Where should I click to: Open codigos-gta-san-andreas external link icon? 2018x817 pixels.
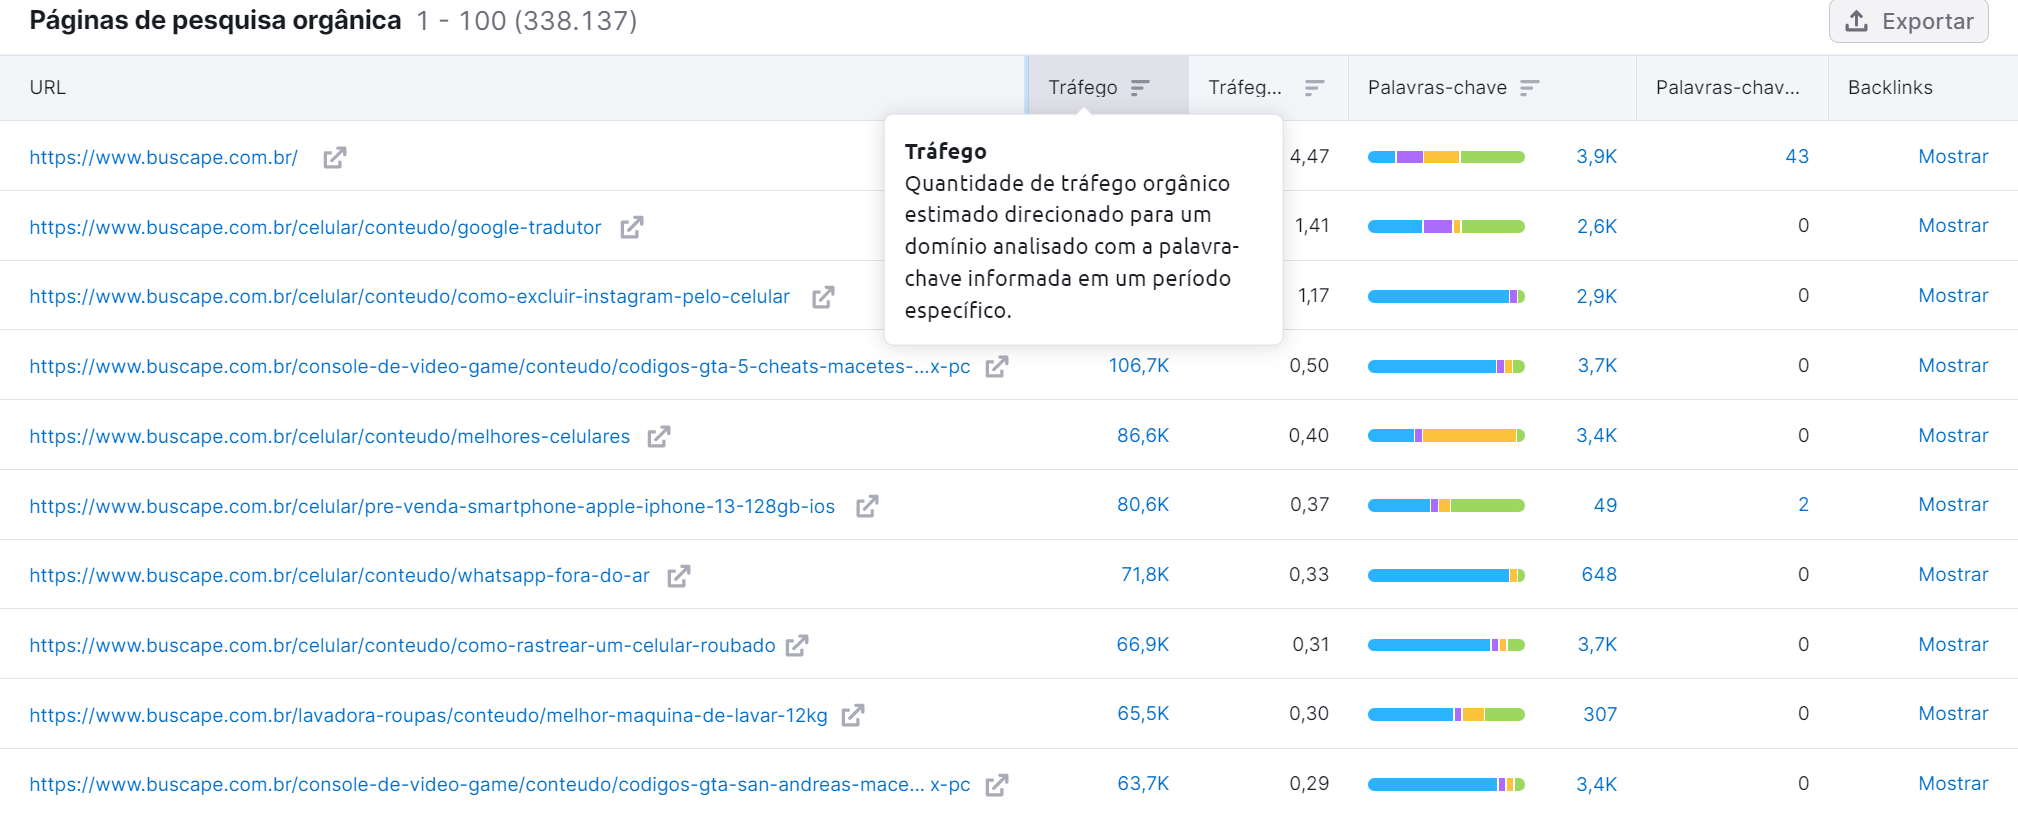[x=997, y=785]
